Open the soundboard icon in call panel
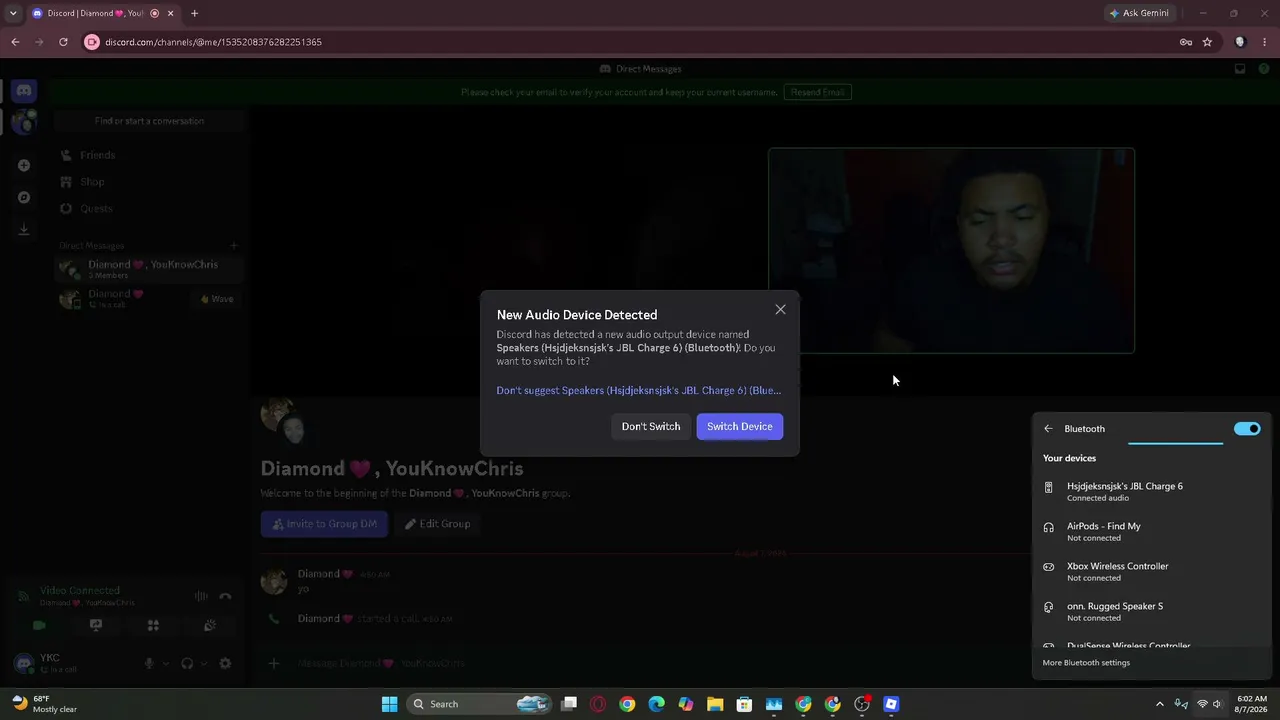Screen dimensions: 1280x720 coord(210,626)
